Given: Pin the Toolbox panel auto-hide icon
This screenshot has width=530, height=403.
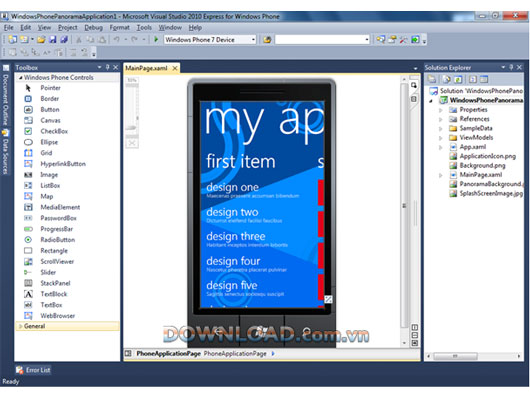Looking at the screenshot, I should [107, 68].
